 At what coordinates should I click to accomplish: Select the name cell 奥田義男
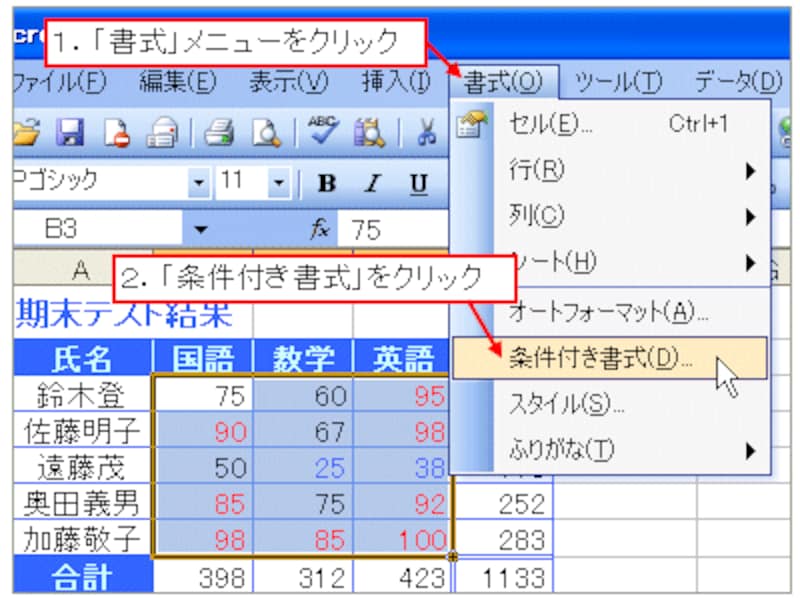pos(83,503)
